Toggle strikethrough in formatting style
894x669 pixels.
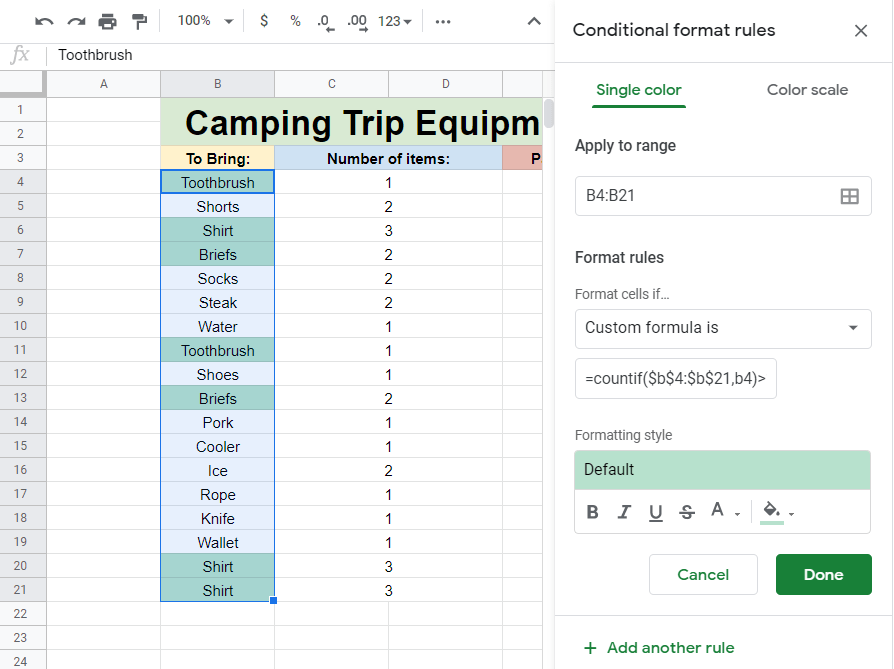click(687, 511)
